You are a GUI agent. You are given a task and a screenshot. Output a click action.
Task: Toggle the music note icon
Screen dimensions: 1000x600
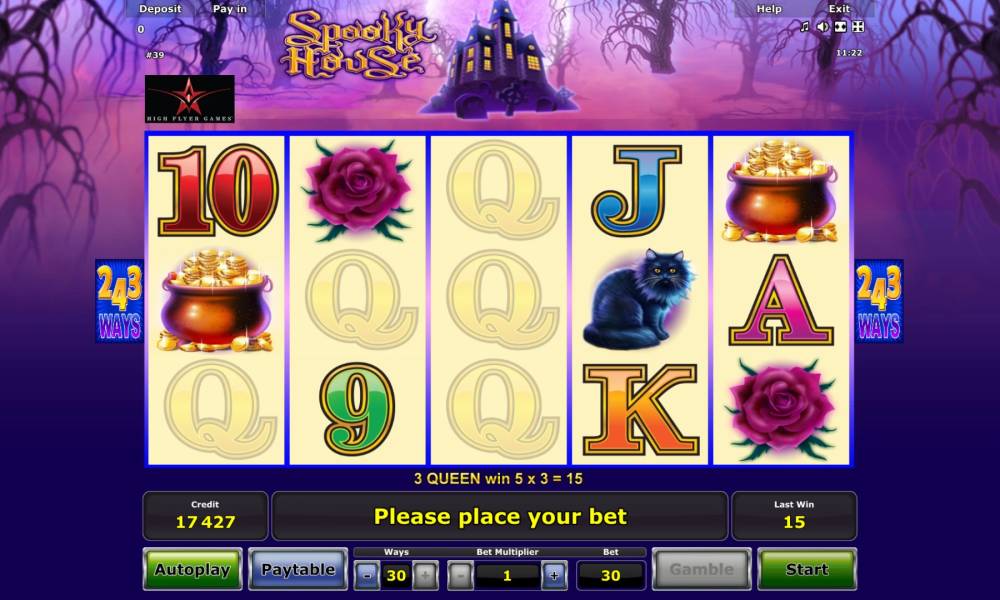(804, 27)
